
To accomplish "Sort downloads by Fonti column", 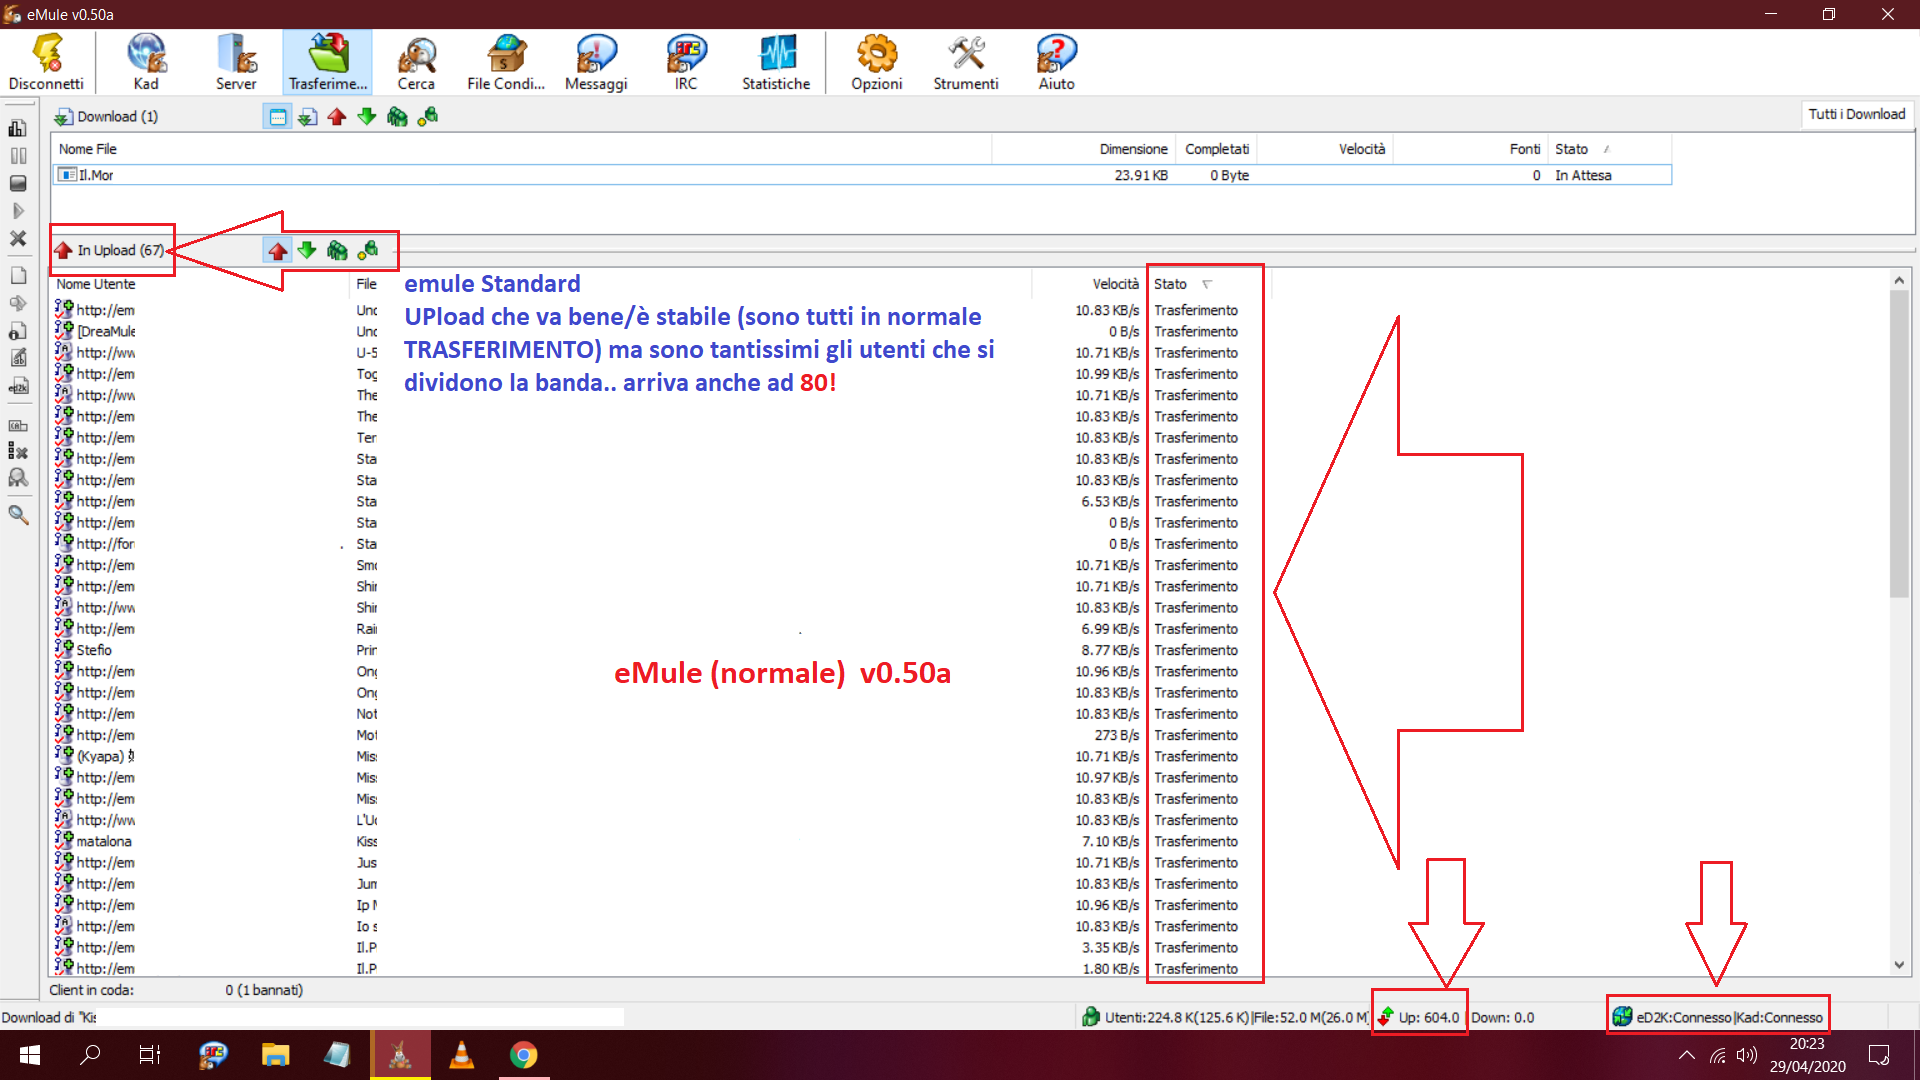I will point(1470,149).
